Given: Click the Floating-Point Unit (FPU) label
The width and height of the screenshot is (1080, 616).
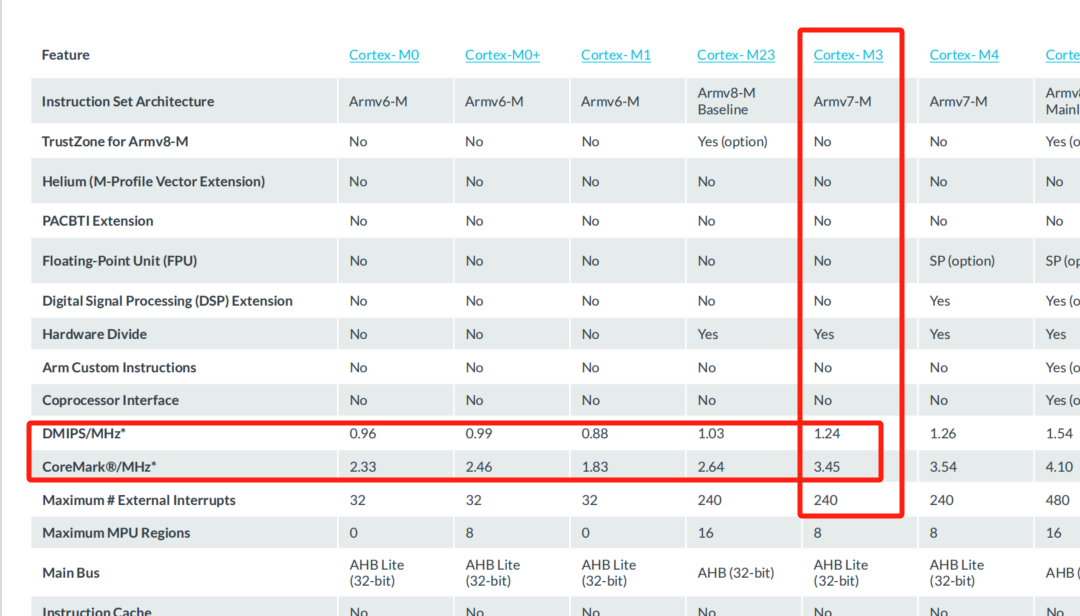Looking at the screenshot, I should pos(120,260).
